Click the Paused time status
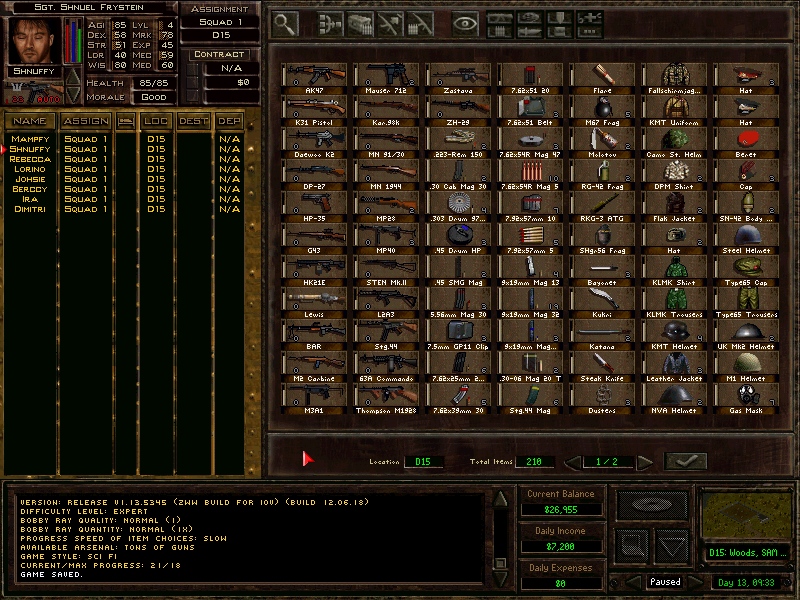 coord(665,582)
